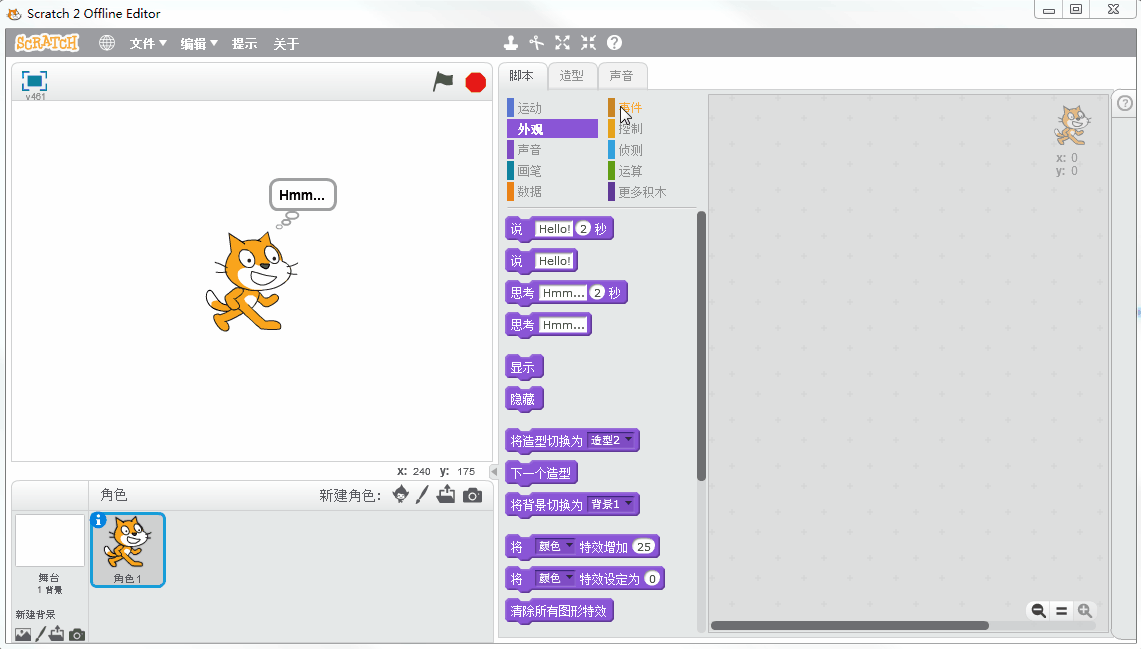Select the 数据 block category
This screenshot has height=649, width=1141.
[552, 191]
